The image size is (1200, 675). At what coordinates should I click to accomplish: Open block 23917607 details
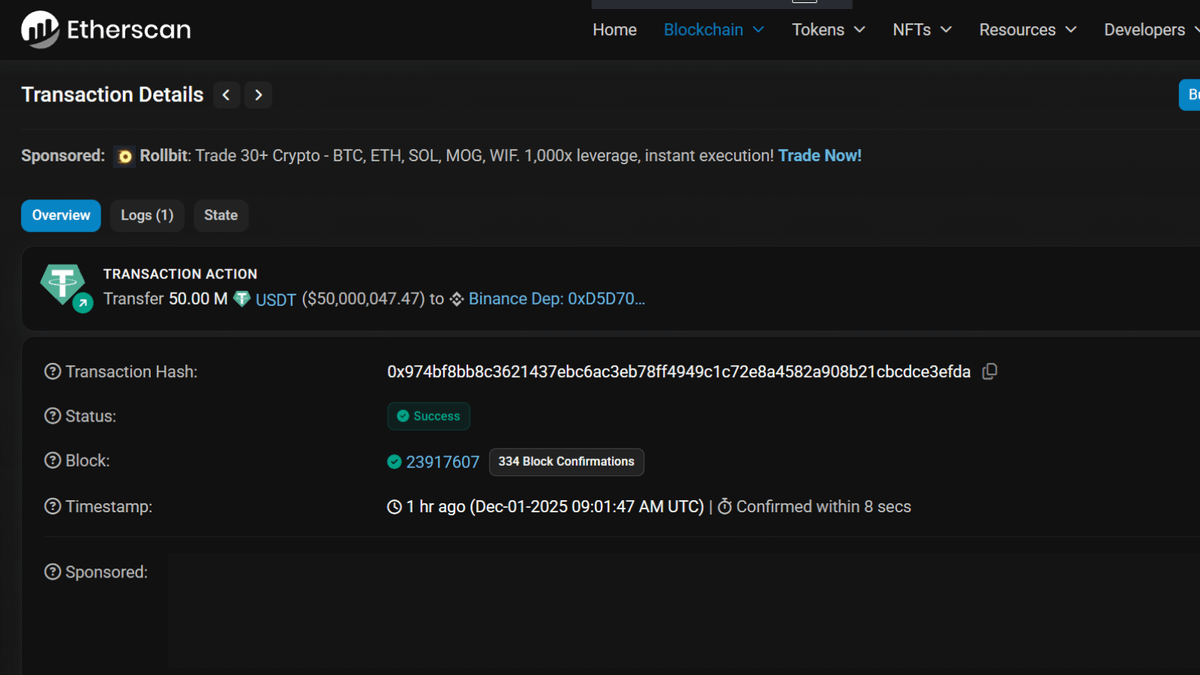click(440, 462)
